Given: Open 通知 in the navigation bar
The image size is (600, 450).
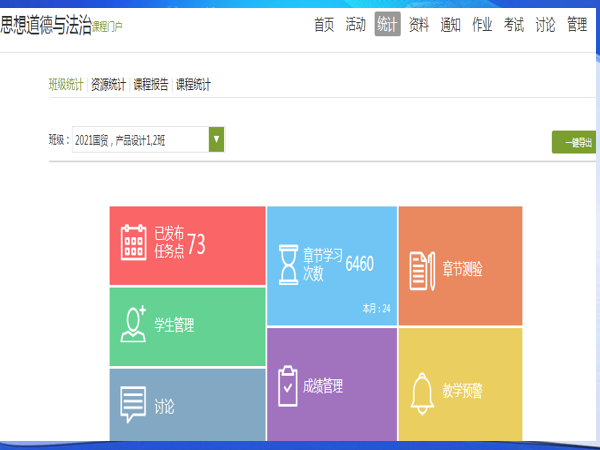Looking at the screenshot, I should tap(450, 25).
